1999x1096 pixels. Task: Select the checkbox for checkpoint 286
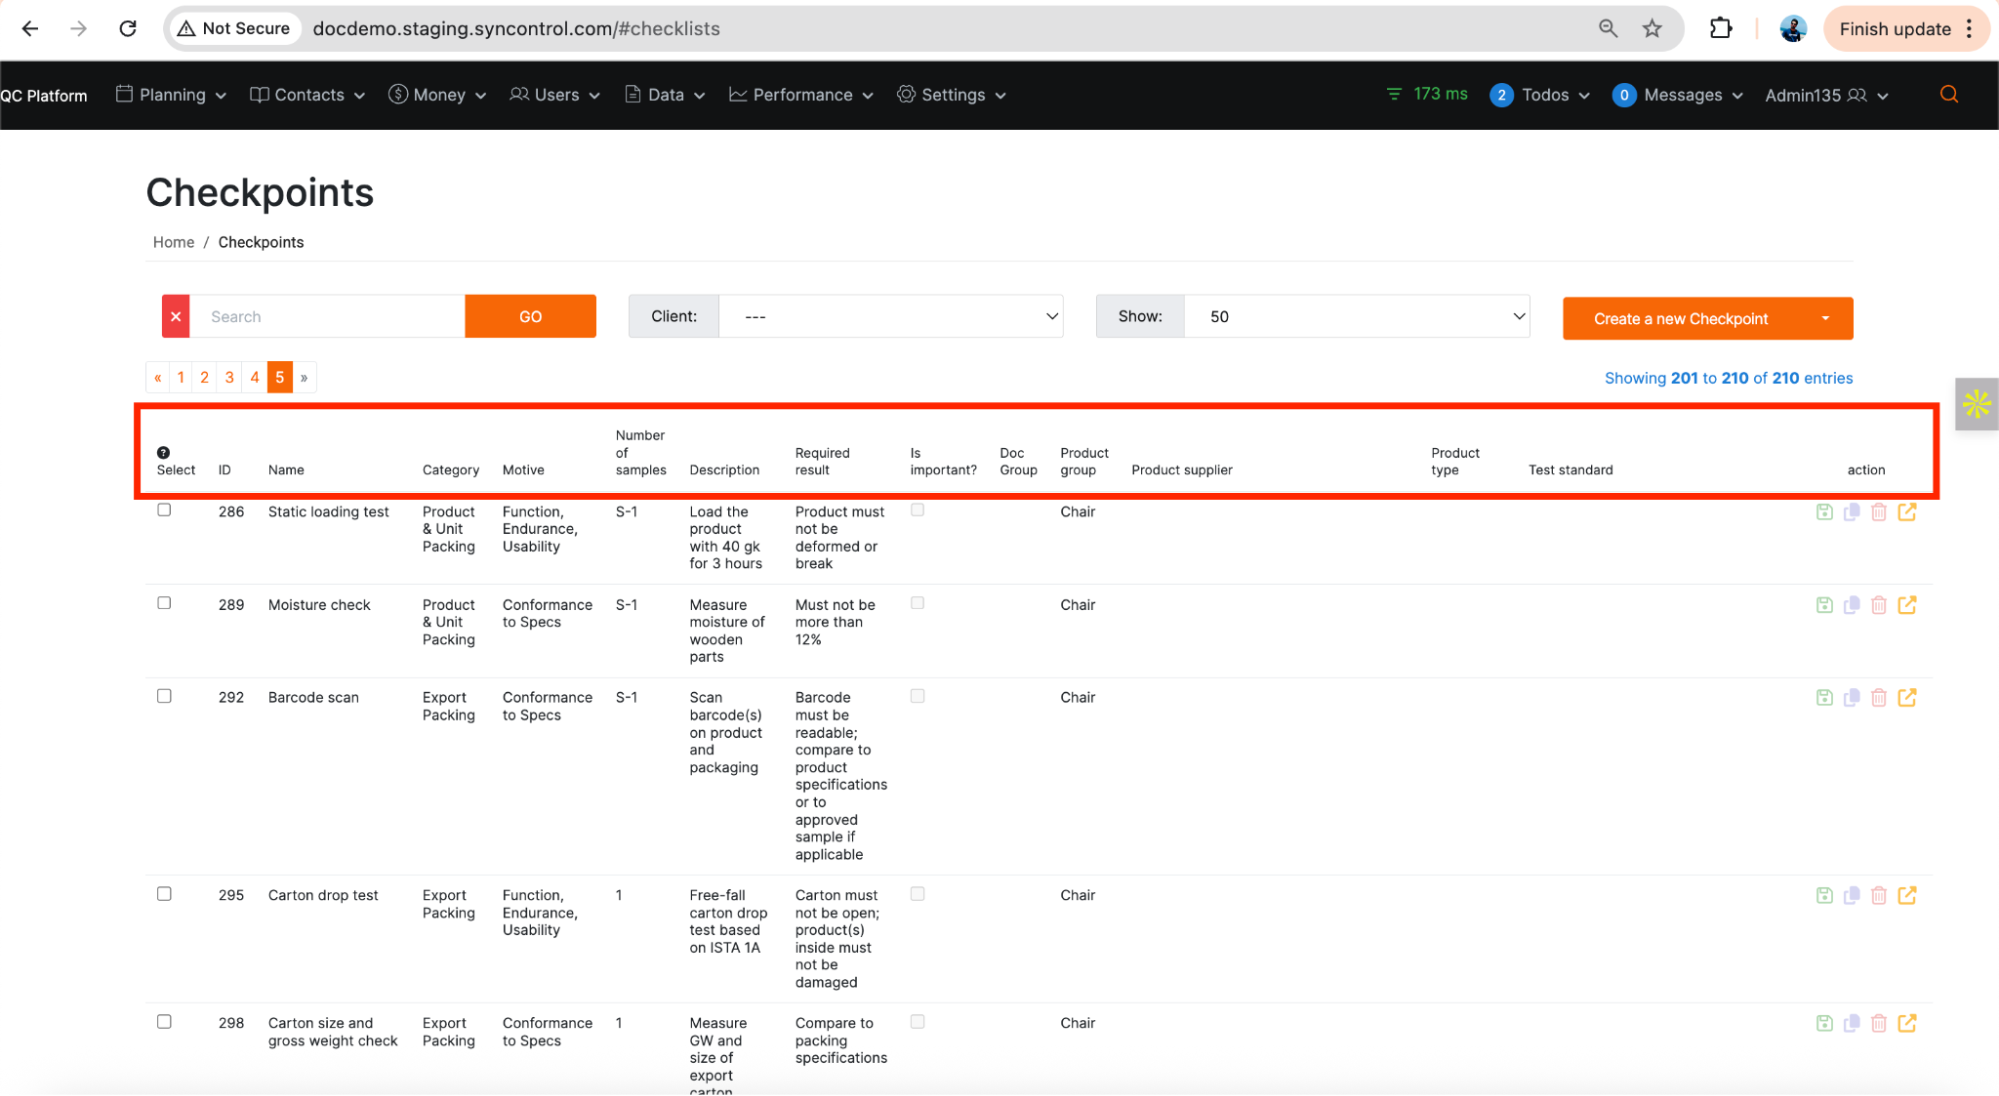point(164,510)
